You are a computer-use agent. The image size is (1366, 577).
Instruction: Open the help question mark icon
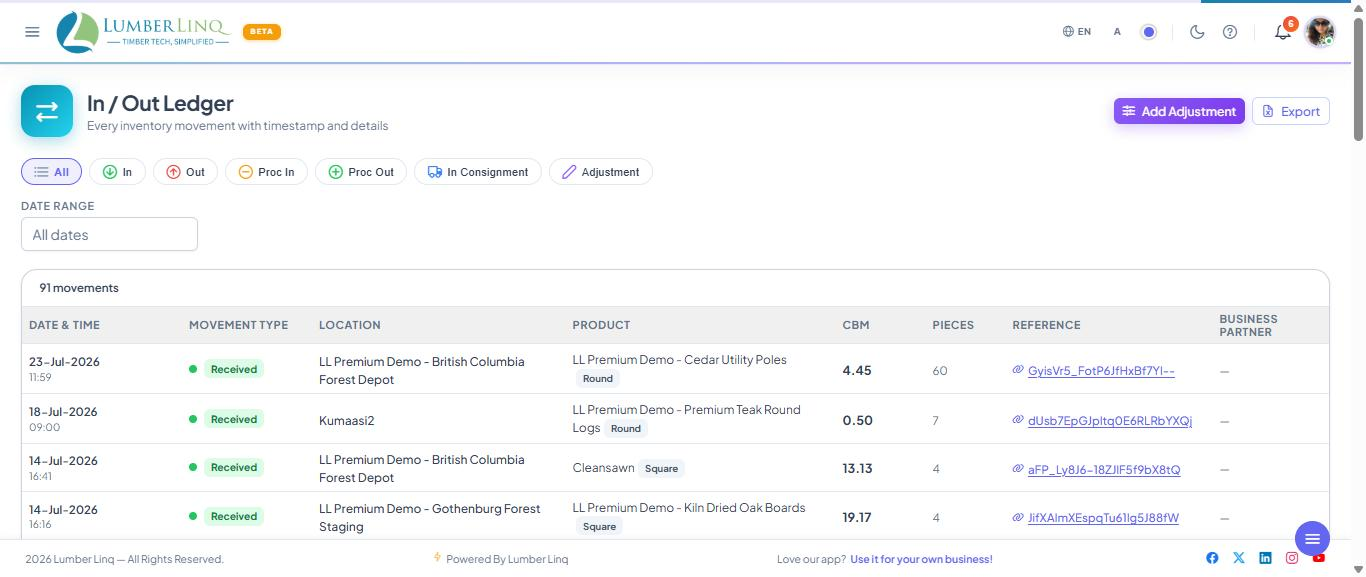(x=1230, y=32)
